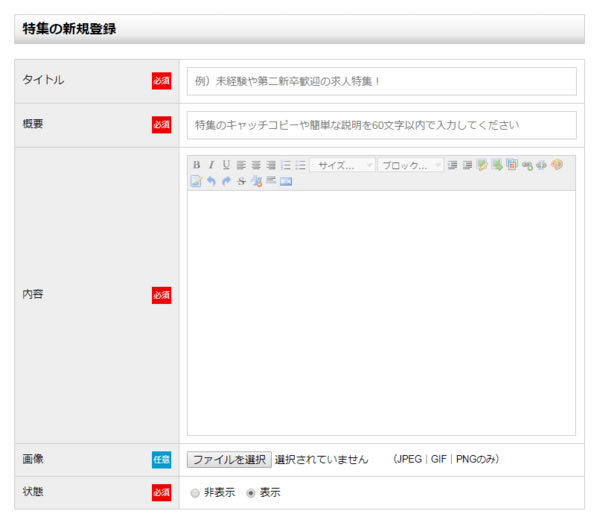Toggle bold formatting in editor

click(196, 165)
